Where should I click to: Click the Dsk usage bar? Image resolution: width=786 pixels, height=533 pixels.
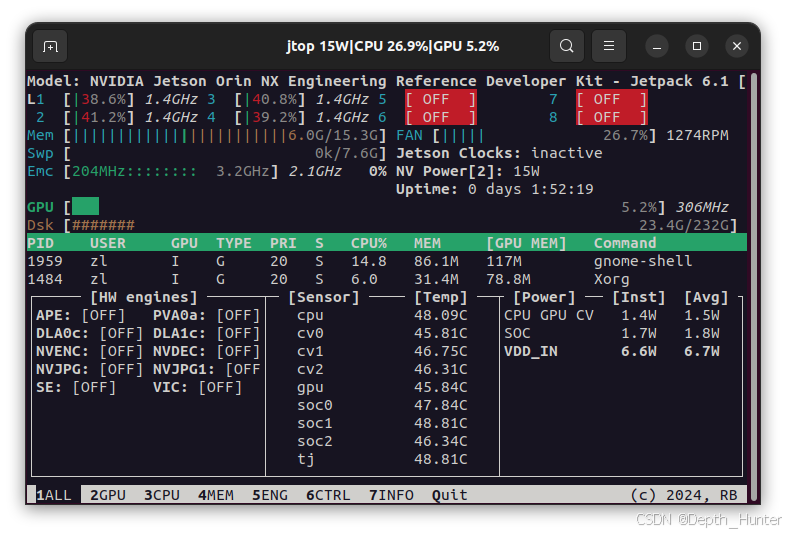pos(401,225)
